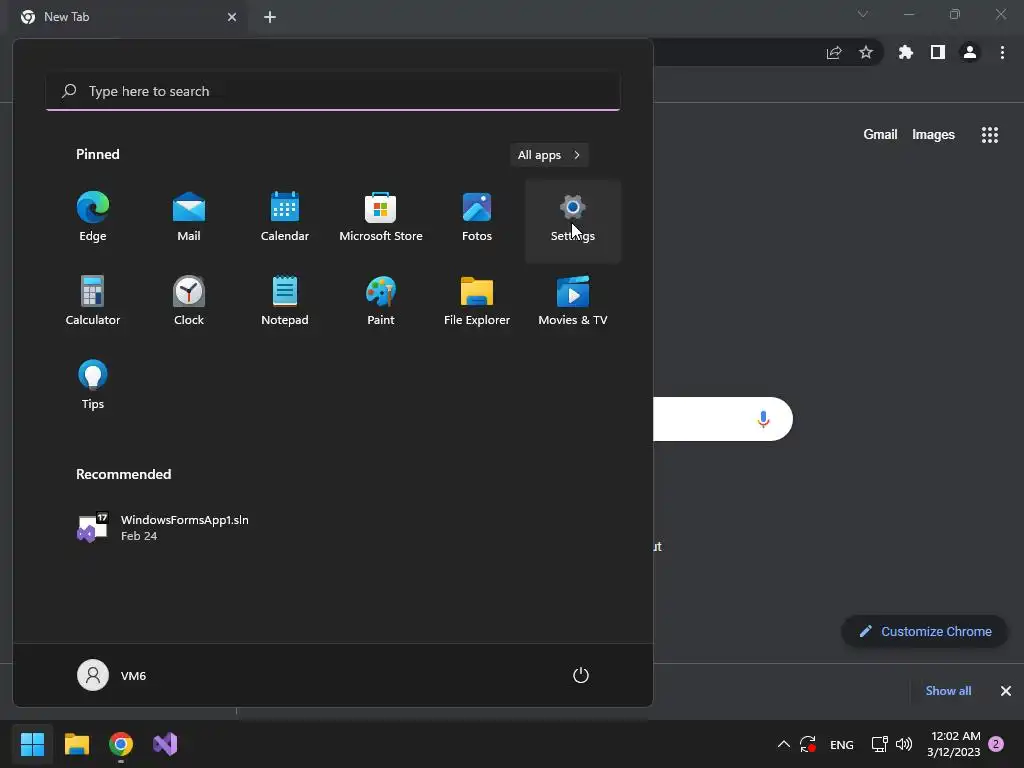Image resolution: width=1024 pixels, height=768 pixels.
Task: Click the Windows Start button on taskbar
Action: click(x=32, y=744)
